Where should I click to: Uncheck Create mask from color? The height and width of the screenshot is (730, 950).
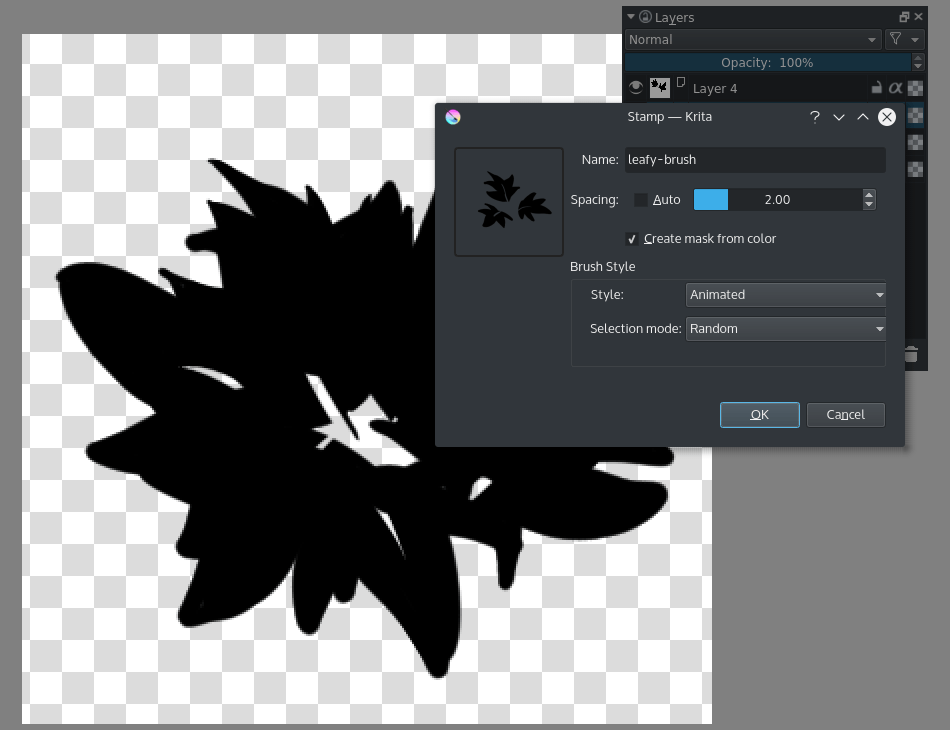pyautogui.click(x=632, y=238)
